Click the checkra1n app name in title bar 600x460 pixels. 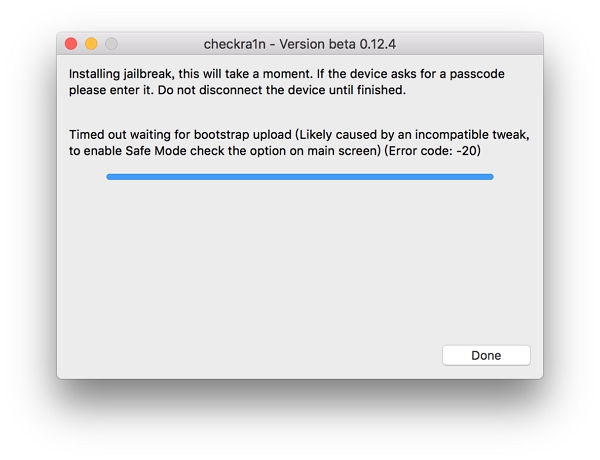(234, 44)
